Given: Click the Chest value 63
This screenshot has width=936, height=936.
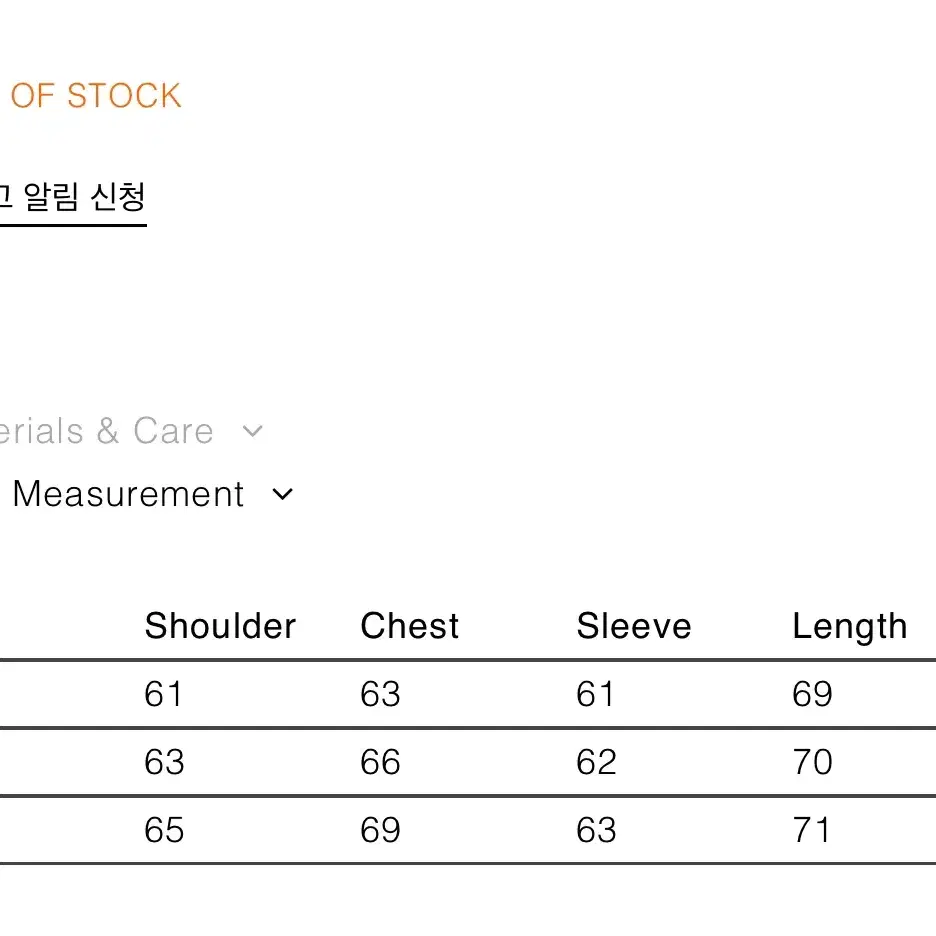Looking at the screenshot, I should tap(380, 694).
